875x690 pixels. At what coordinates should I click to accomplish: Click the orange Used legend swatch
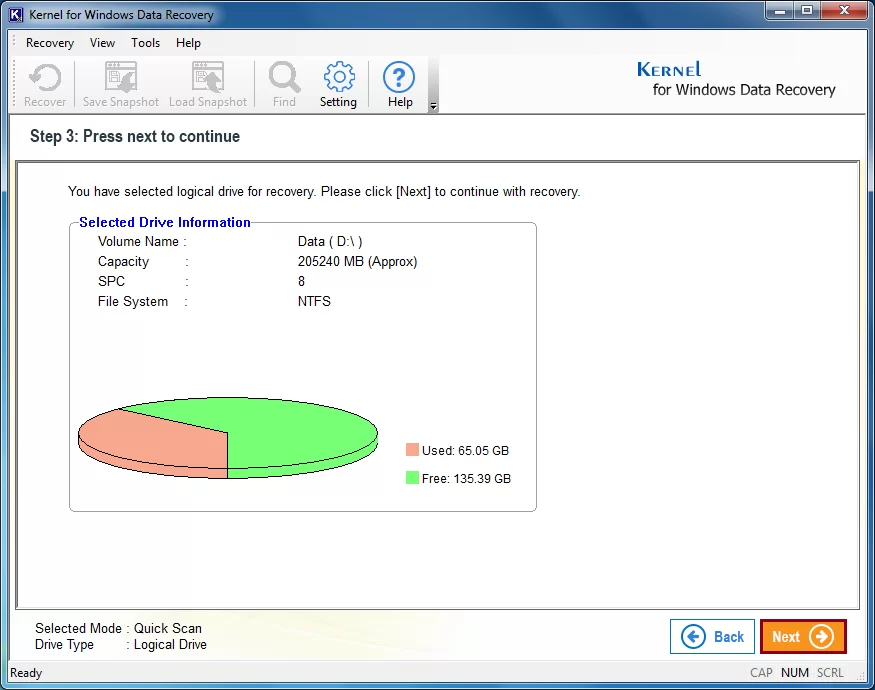click(x=414, y=450)
